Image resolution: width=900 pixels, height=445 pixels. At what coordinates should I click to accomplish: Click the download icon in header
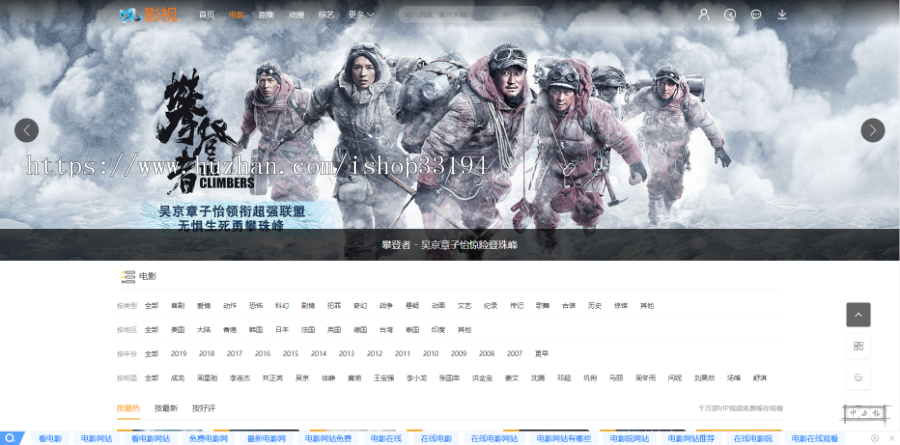[x=782, y=15]
